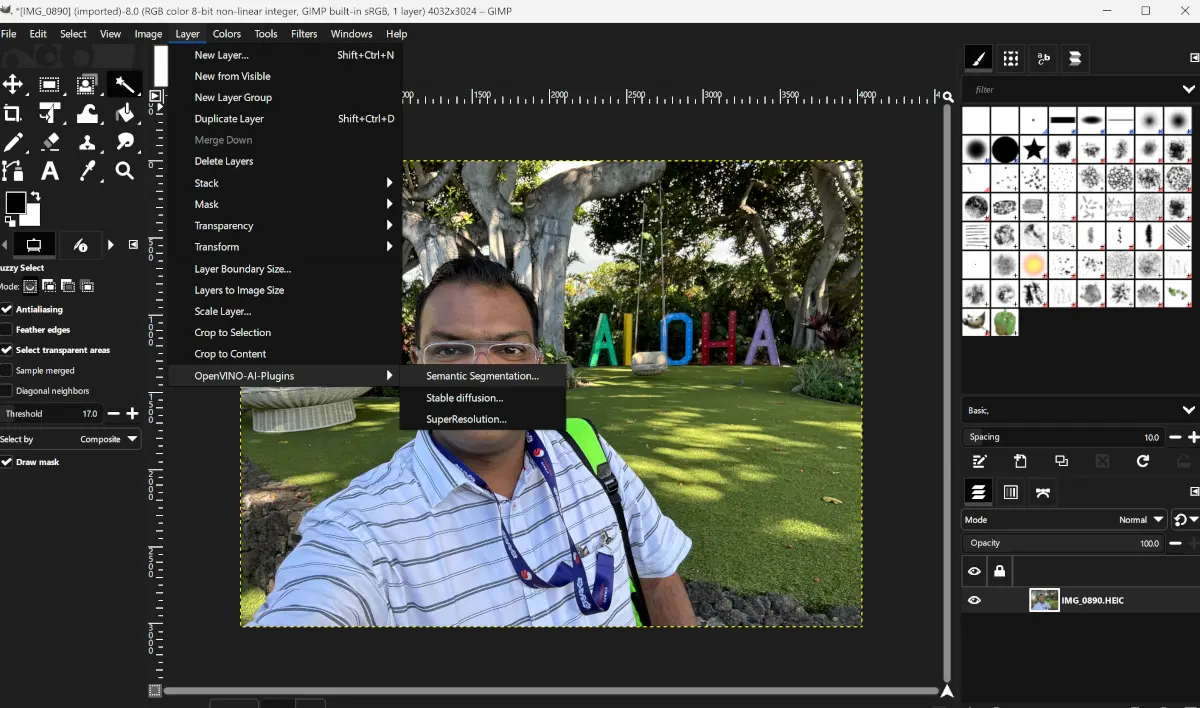
Task: Open the Fonts tab in right dock
Action: (x=1043, y=58)
